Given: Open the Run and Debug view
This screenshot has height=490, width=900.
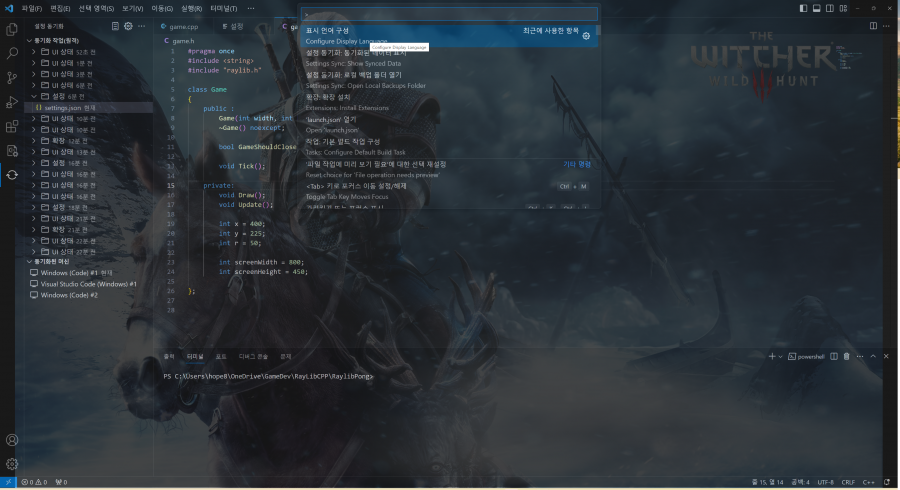Looking at the screenshot, I should coord(11,102).
